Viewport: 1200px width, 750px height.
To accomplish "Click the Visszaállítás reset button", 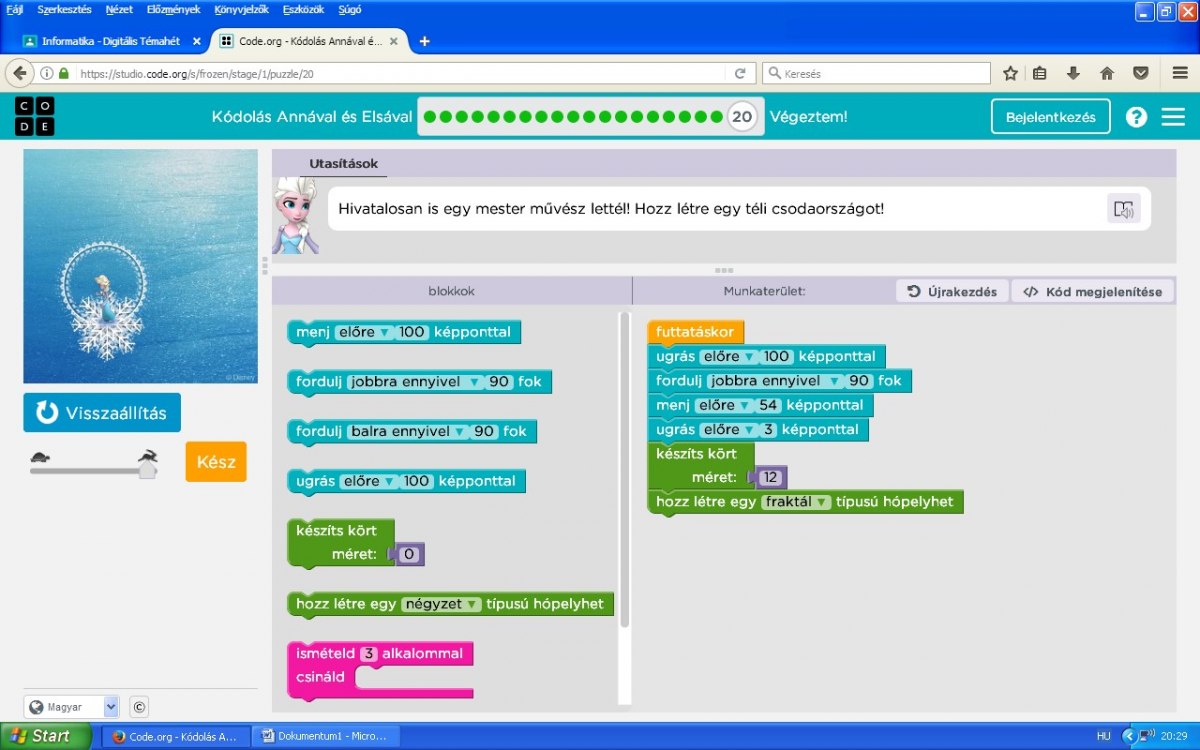I will [x=102, y=413].
